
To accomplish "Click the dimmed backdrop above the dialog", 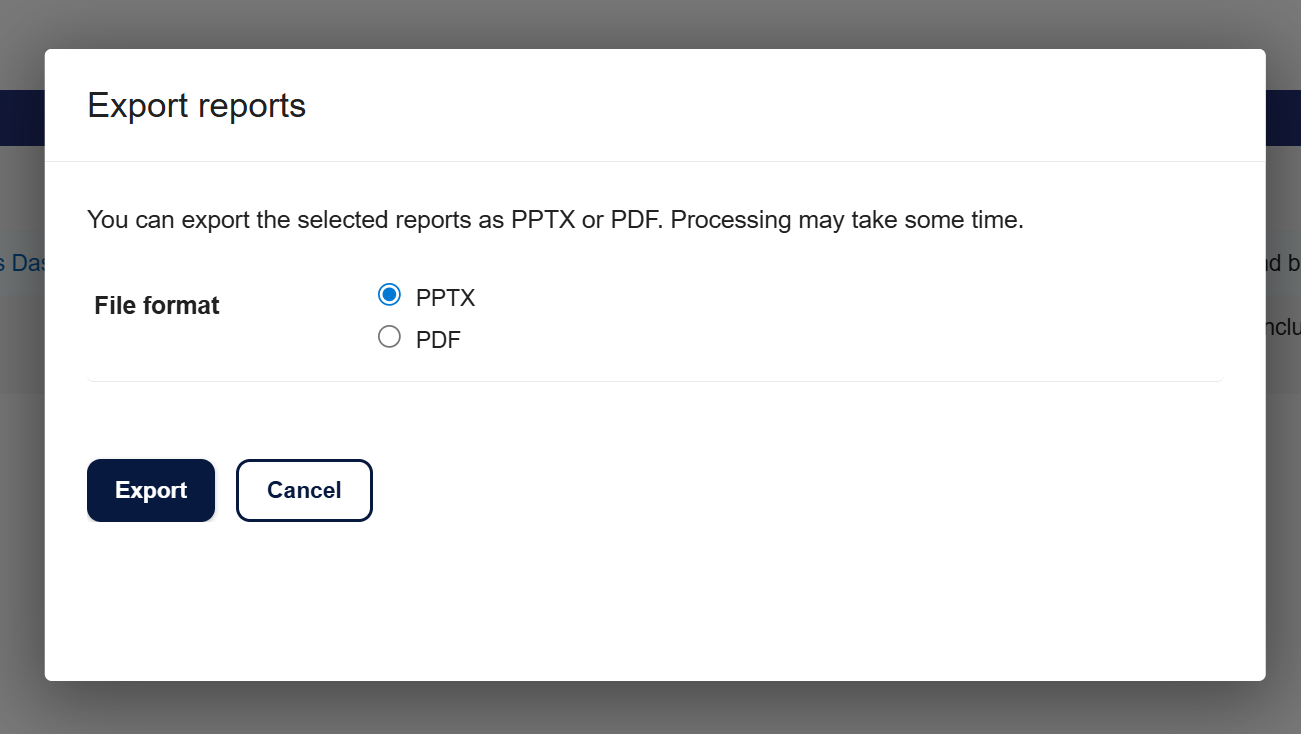I will tap(650, 22).
